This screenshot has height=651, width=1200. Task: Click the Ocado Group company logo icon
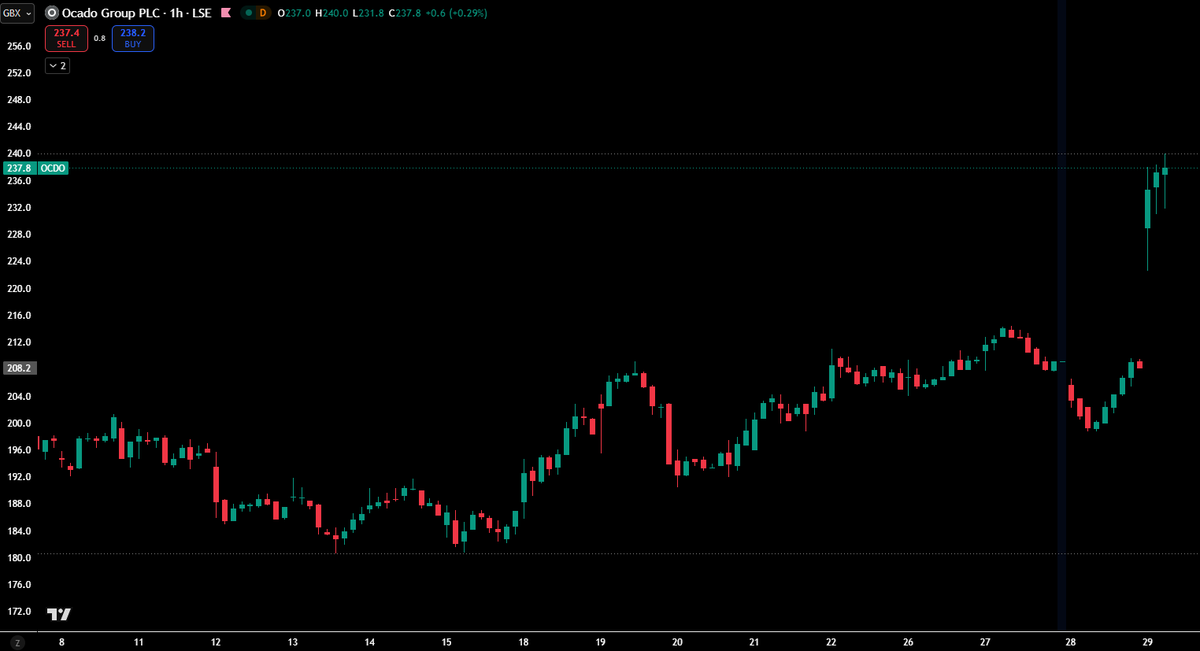coord(51,13)
